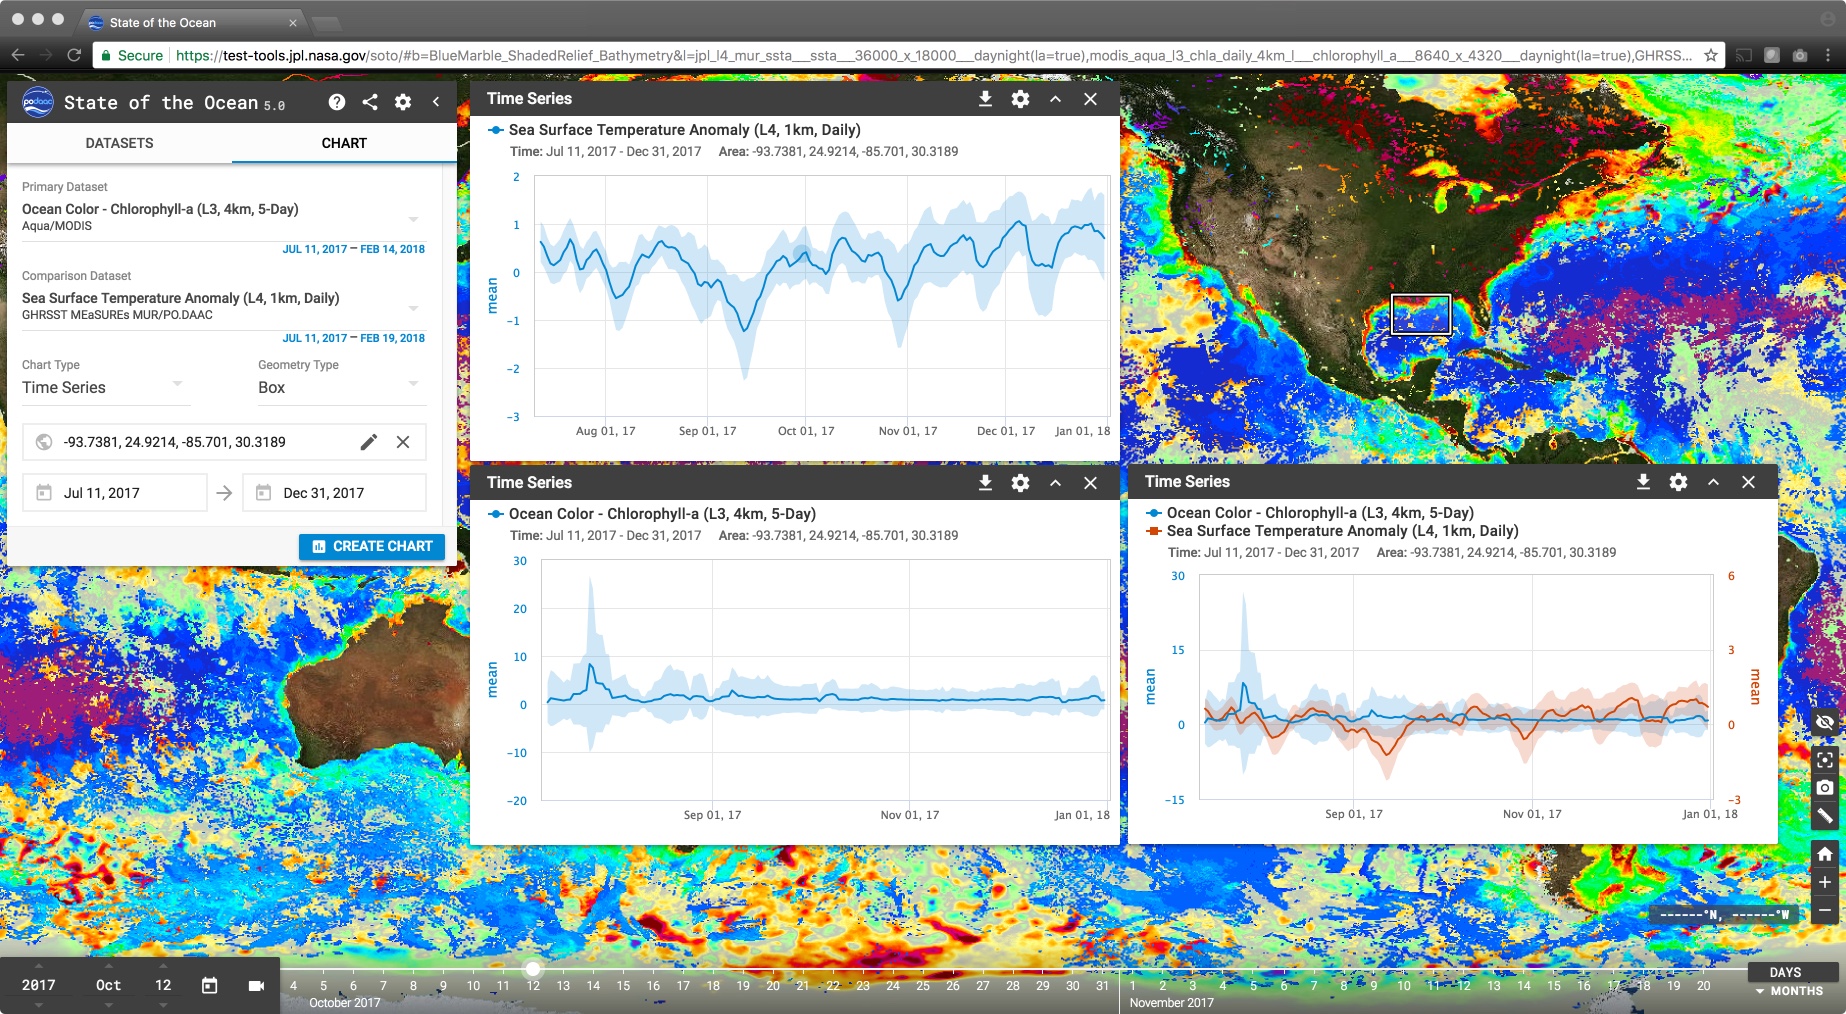This screenshot has height=1014, width=1846.
Task: Open the Chart Type dropdown showing Time Series
Action: tap(104, 388)
